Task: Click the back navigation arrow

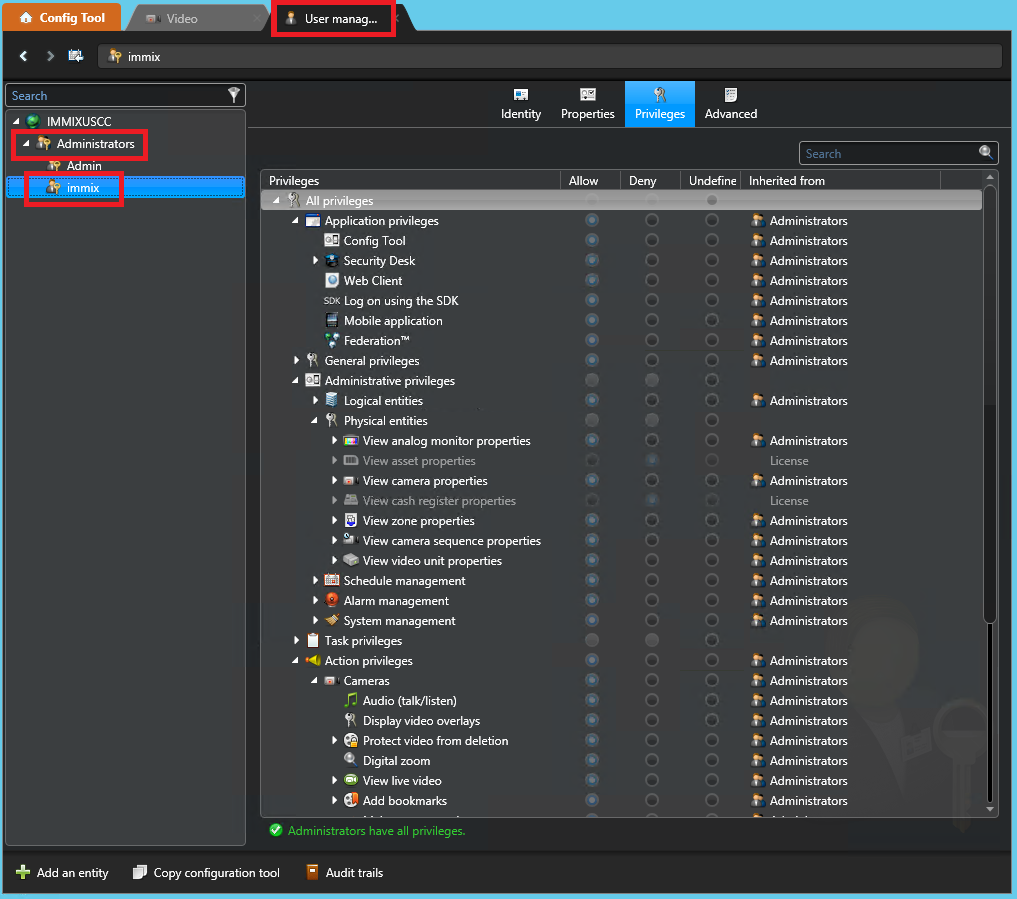Action: 23,56
